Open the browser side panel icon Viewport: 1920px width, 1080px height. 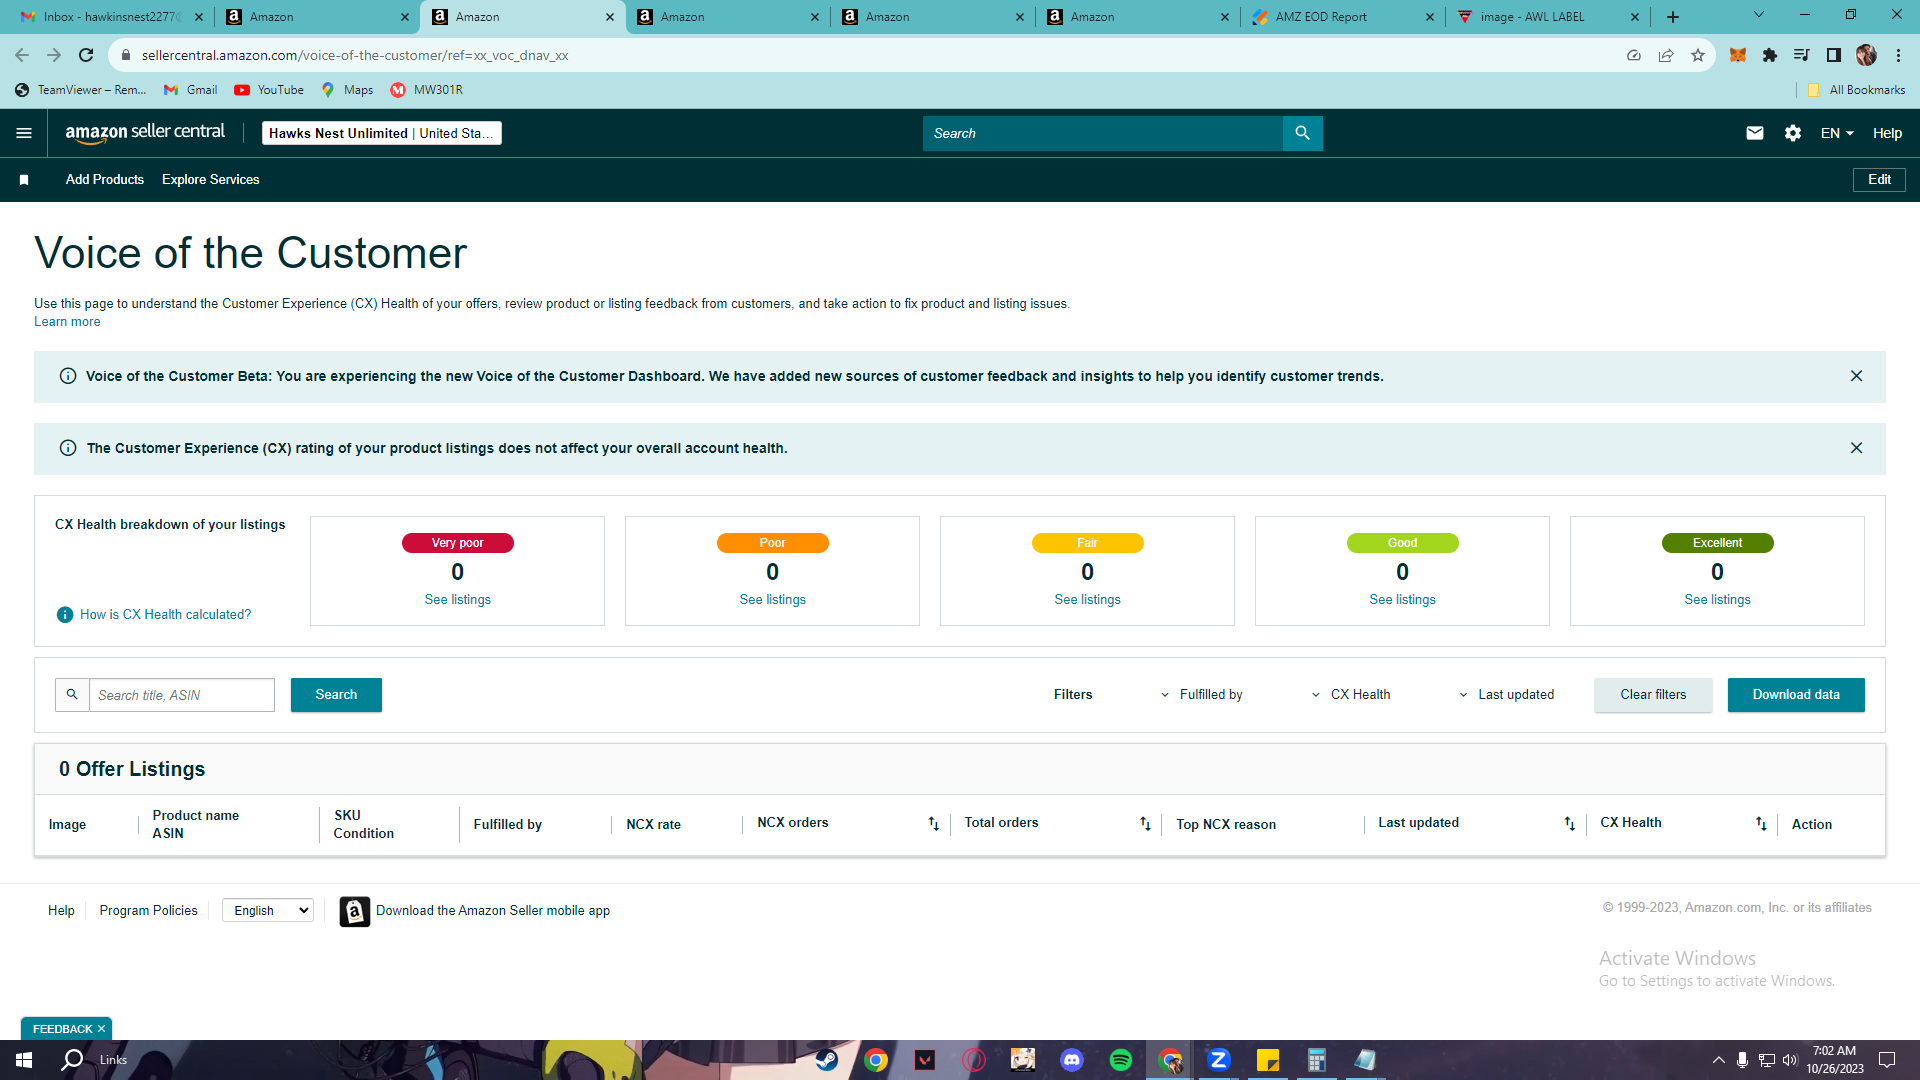coord(1834,55)
